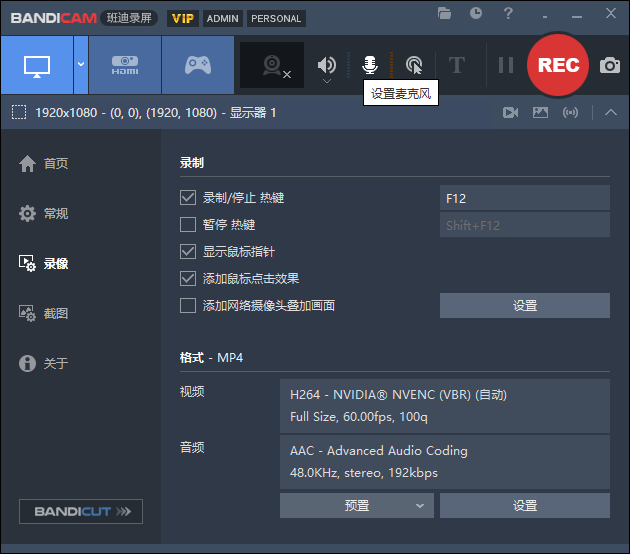This screenshot has width=630, height=554.
Task: Click the BANDICAM logo
Action: click(53, 18)
